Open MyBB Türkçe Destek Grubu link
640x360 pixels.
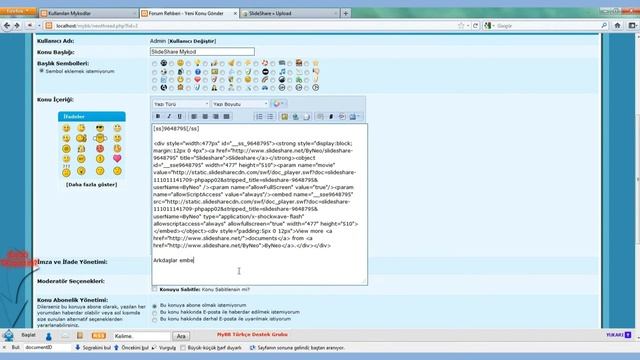pyautogui.click(x=252, y=334)
